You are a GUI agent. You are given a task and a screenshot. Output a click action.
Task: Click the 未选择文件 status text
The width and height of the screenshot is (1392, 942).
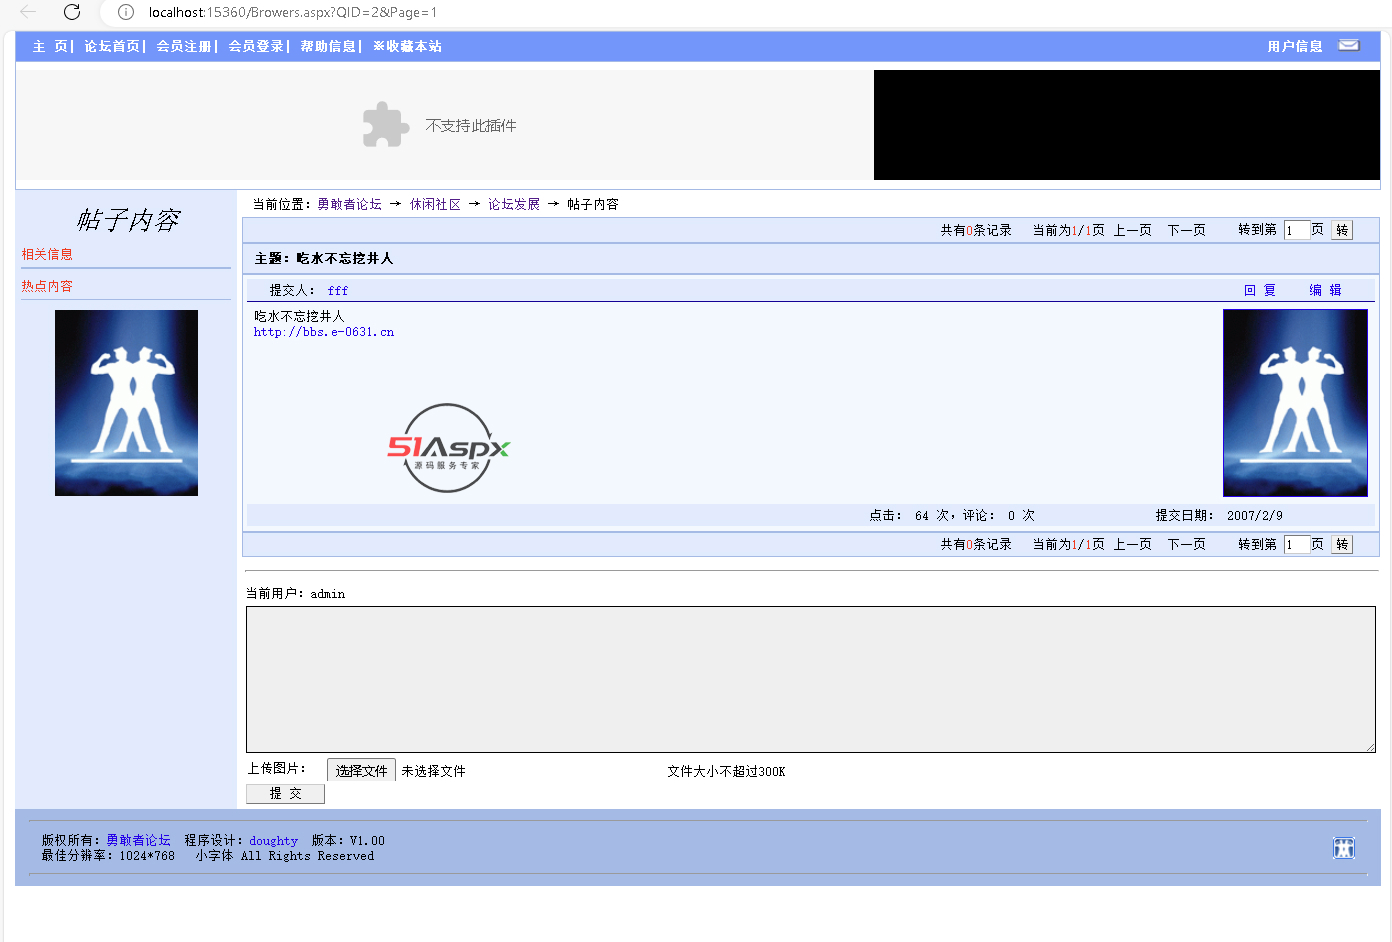[x=433, y=771]
